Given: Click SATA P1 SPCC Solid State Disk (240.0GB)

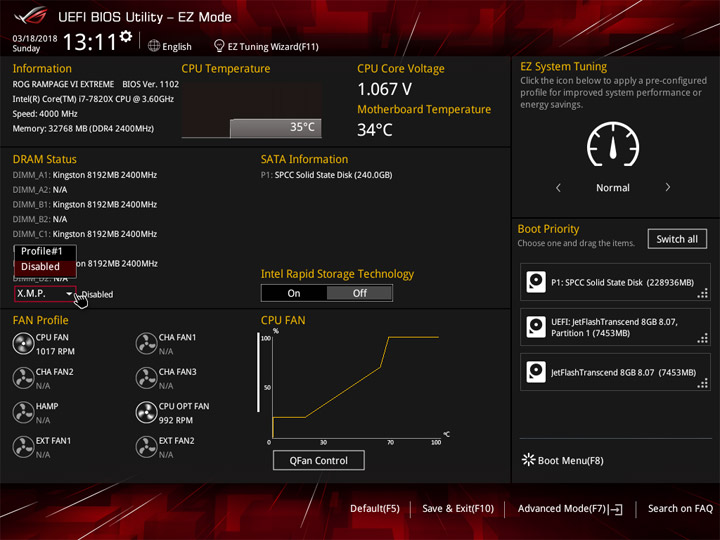Looking at the screenshot, I should pos(326,175).
